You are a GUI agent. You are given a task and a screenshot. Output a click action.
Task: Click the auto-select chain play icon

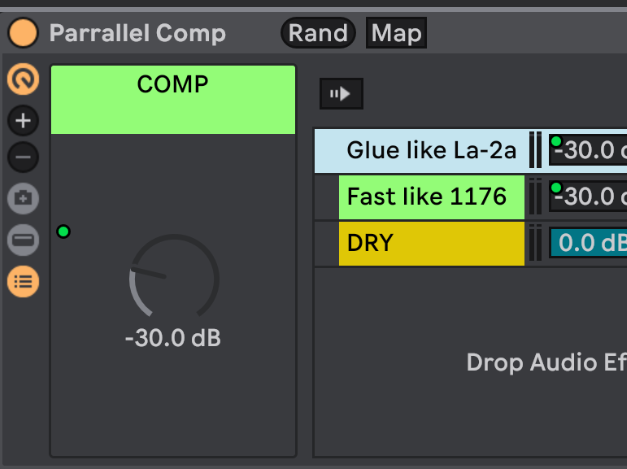click(x=341, y=94)
